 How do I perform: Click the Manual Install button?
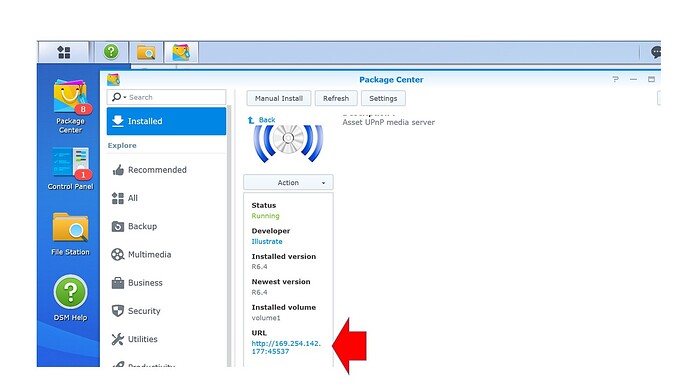click(x=279, y=98)
